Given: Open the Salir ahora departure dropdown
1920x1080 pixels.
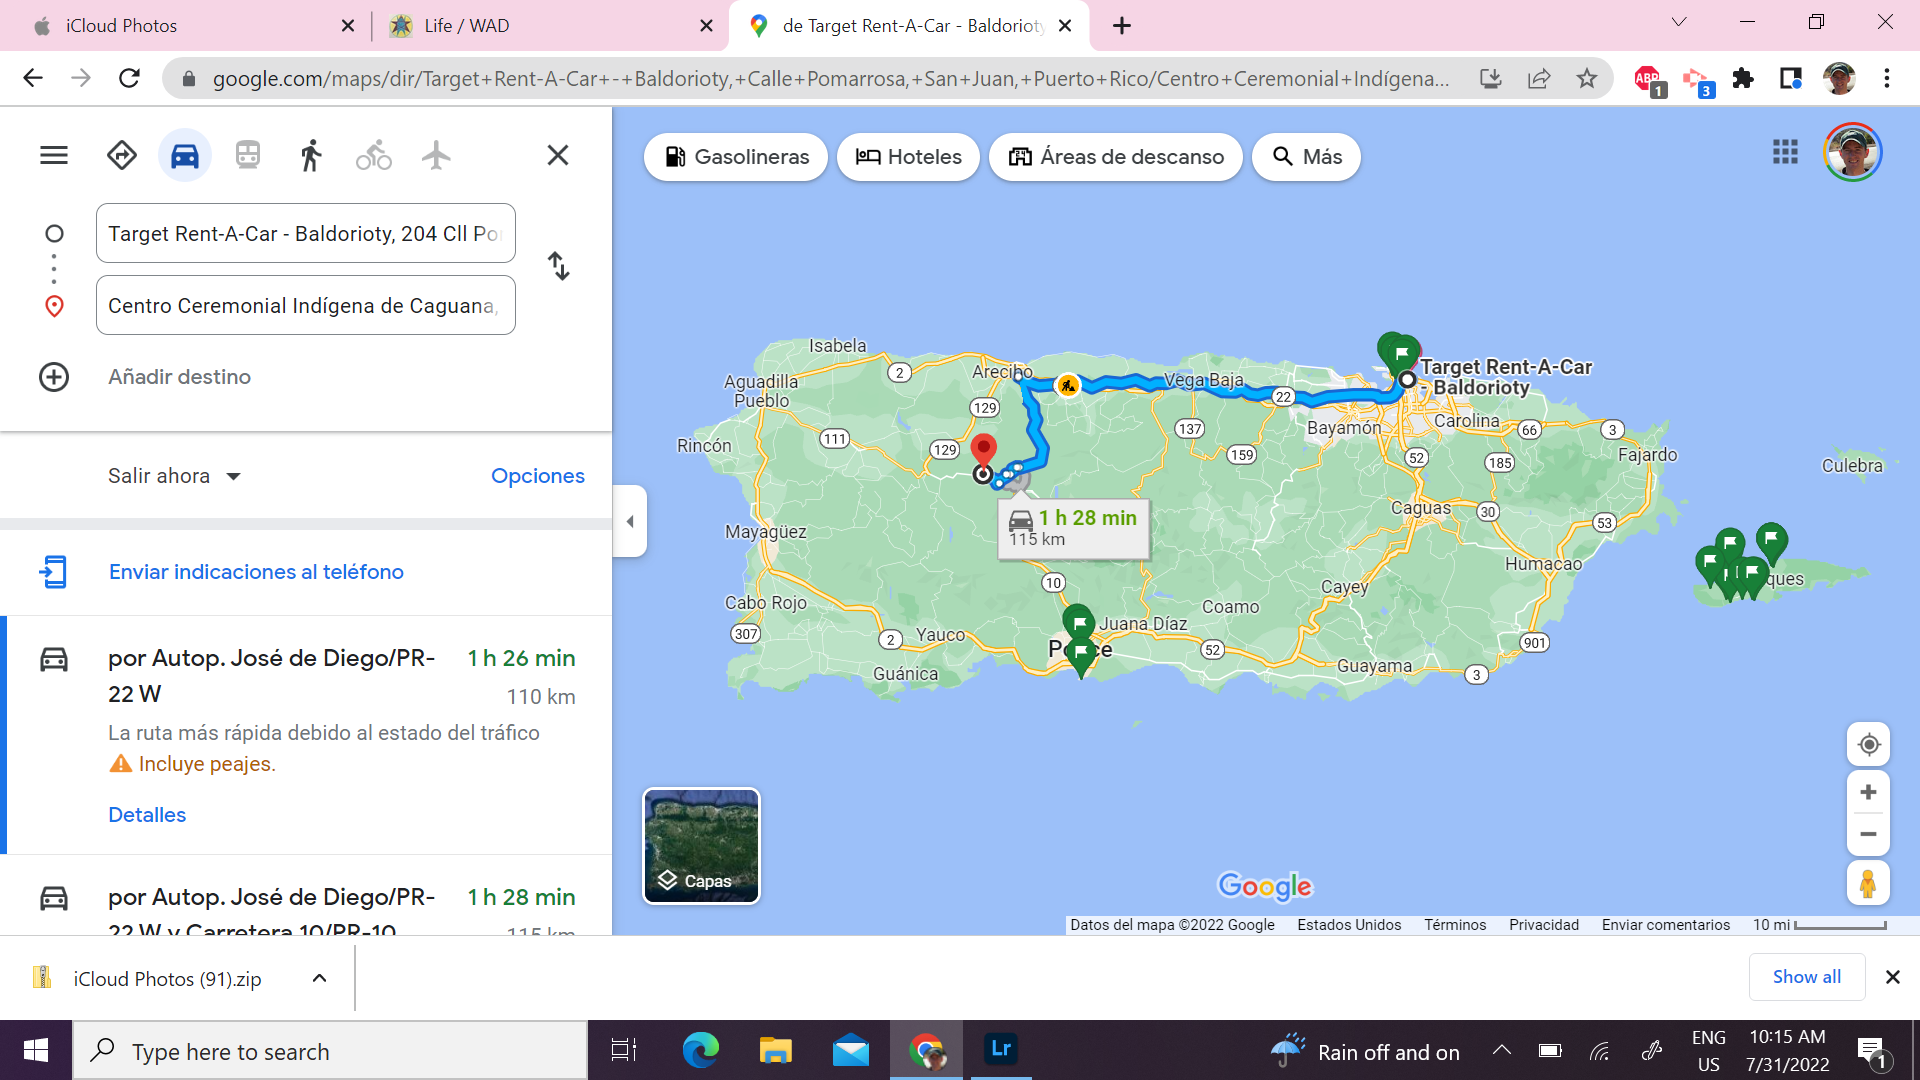Looking at the screenshot, I should click(175, 476).
